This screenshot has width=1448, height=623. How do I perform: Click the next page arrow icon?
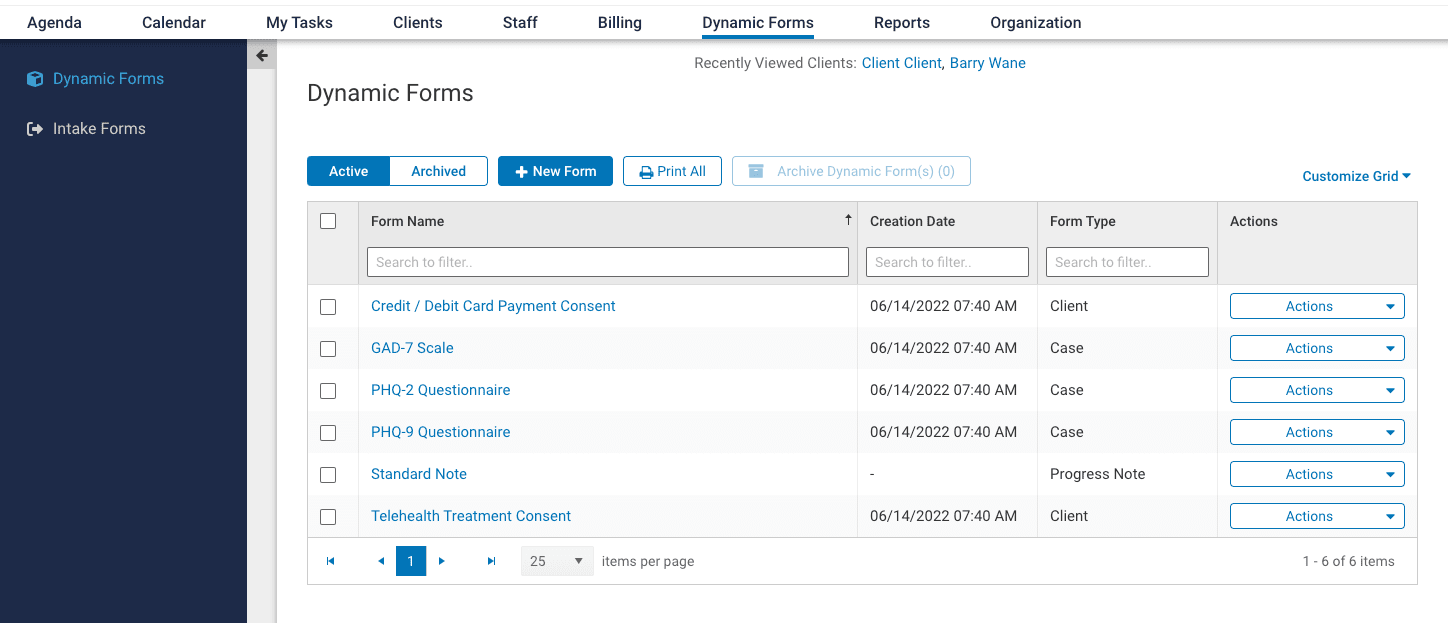coord(441,561)
